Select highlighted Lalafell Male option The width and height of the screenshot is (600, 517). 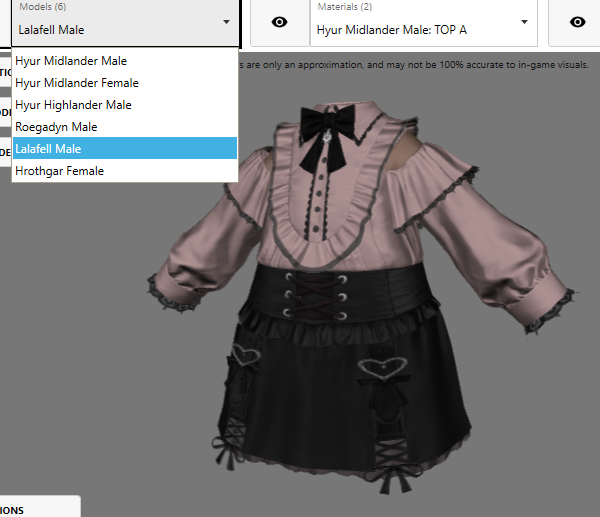(125, 148)
